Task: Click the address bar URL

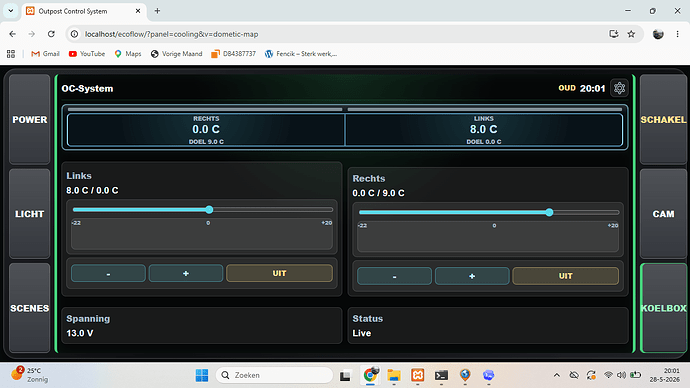Action: 172,34
